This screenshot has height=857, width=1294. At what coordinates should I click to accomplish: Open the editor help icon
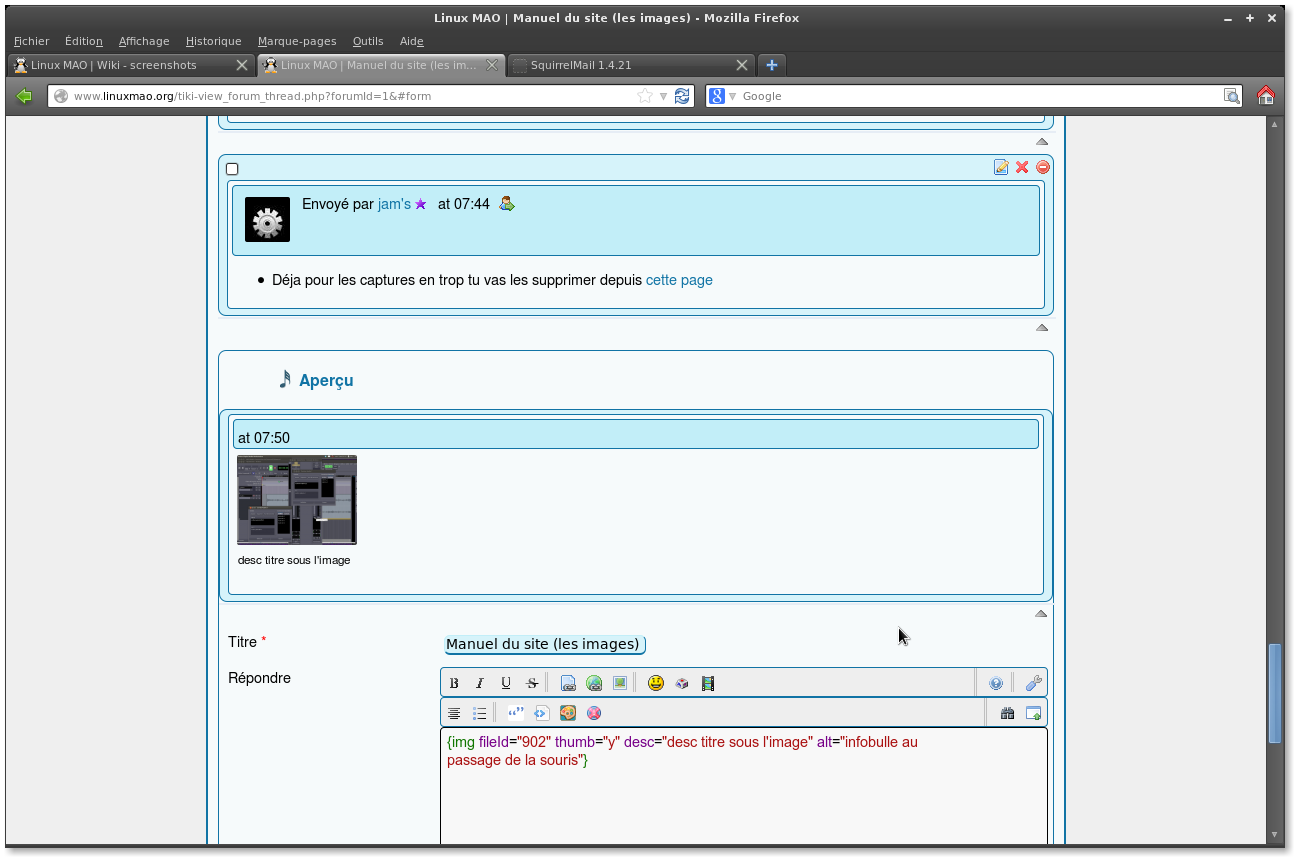tap(996, 683)
